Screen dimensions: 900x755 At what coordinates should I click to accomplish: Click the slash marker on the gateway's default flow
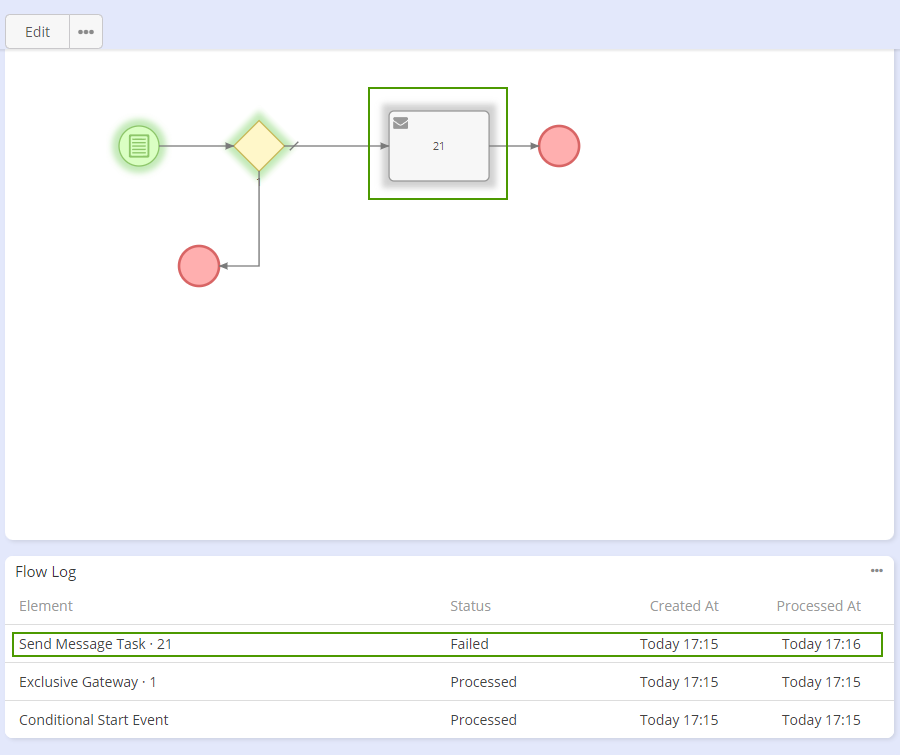coord(293,146)
